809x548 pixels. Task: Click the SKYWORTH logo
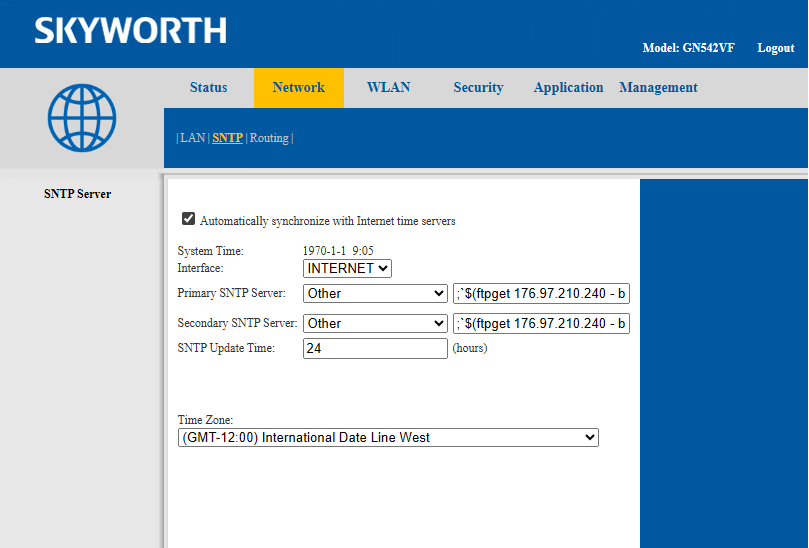[x=130, y=30]
